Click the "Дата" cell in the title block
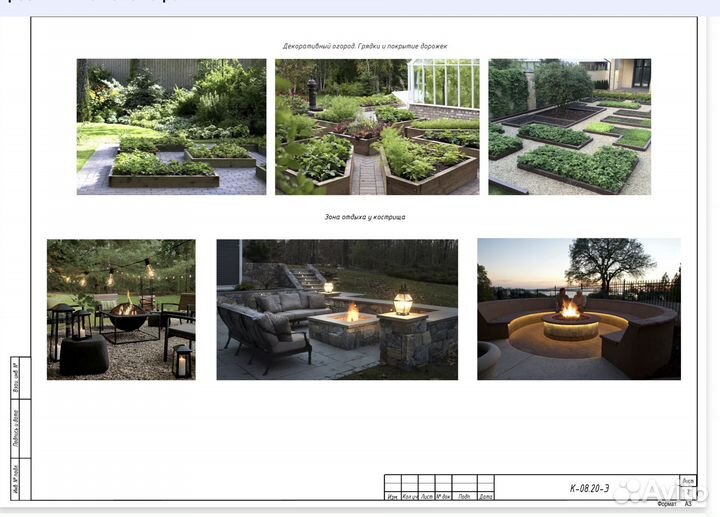 (x=485, y=496)
